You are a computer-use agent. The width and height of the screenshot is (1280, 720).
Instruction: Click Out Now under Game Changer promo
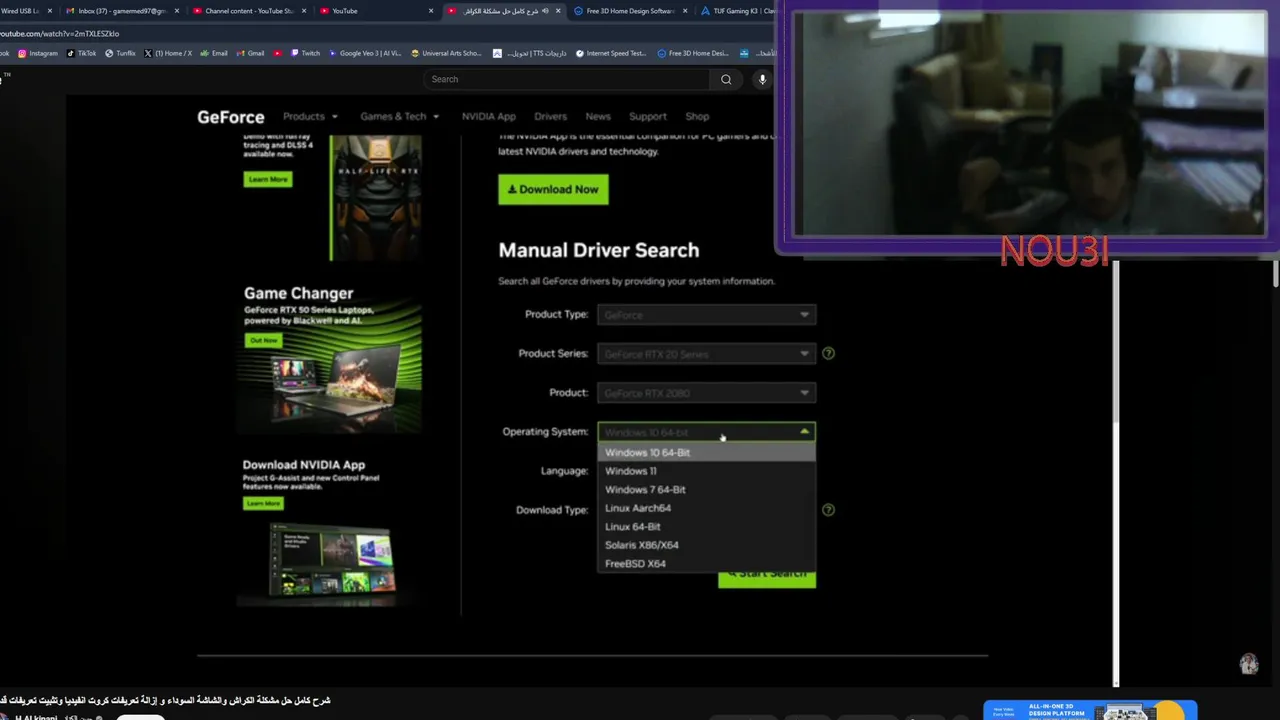pos(264,340)
